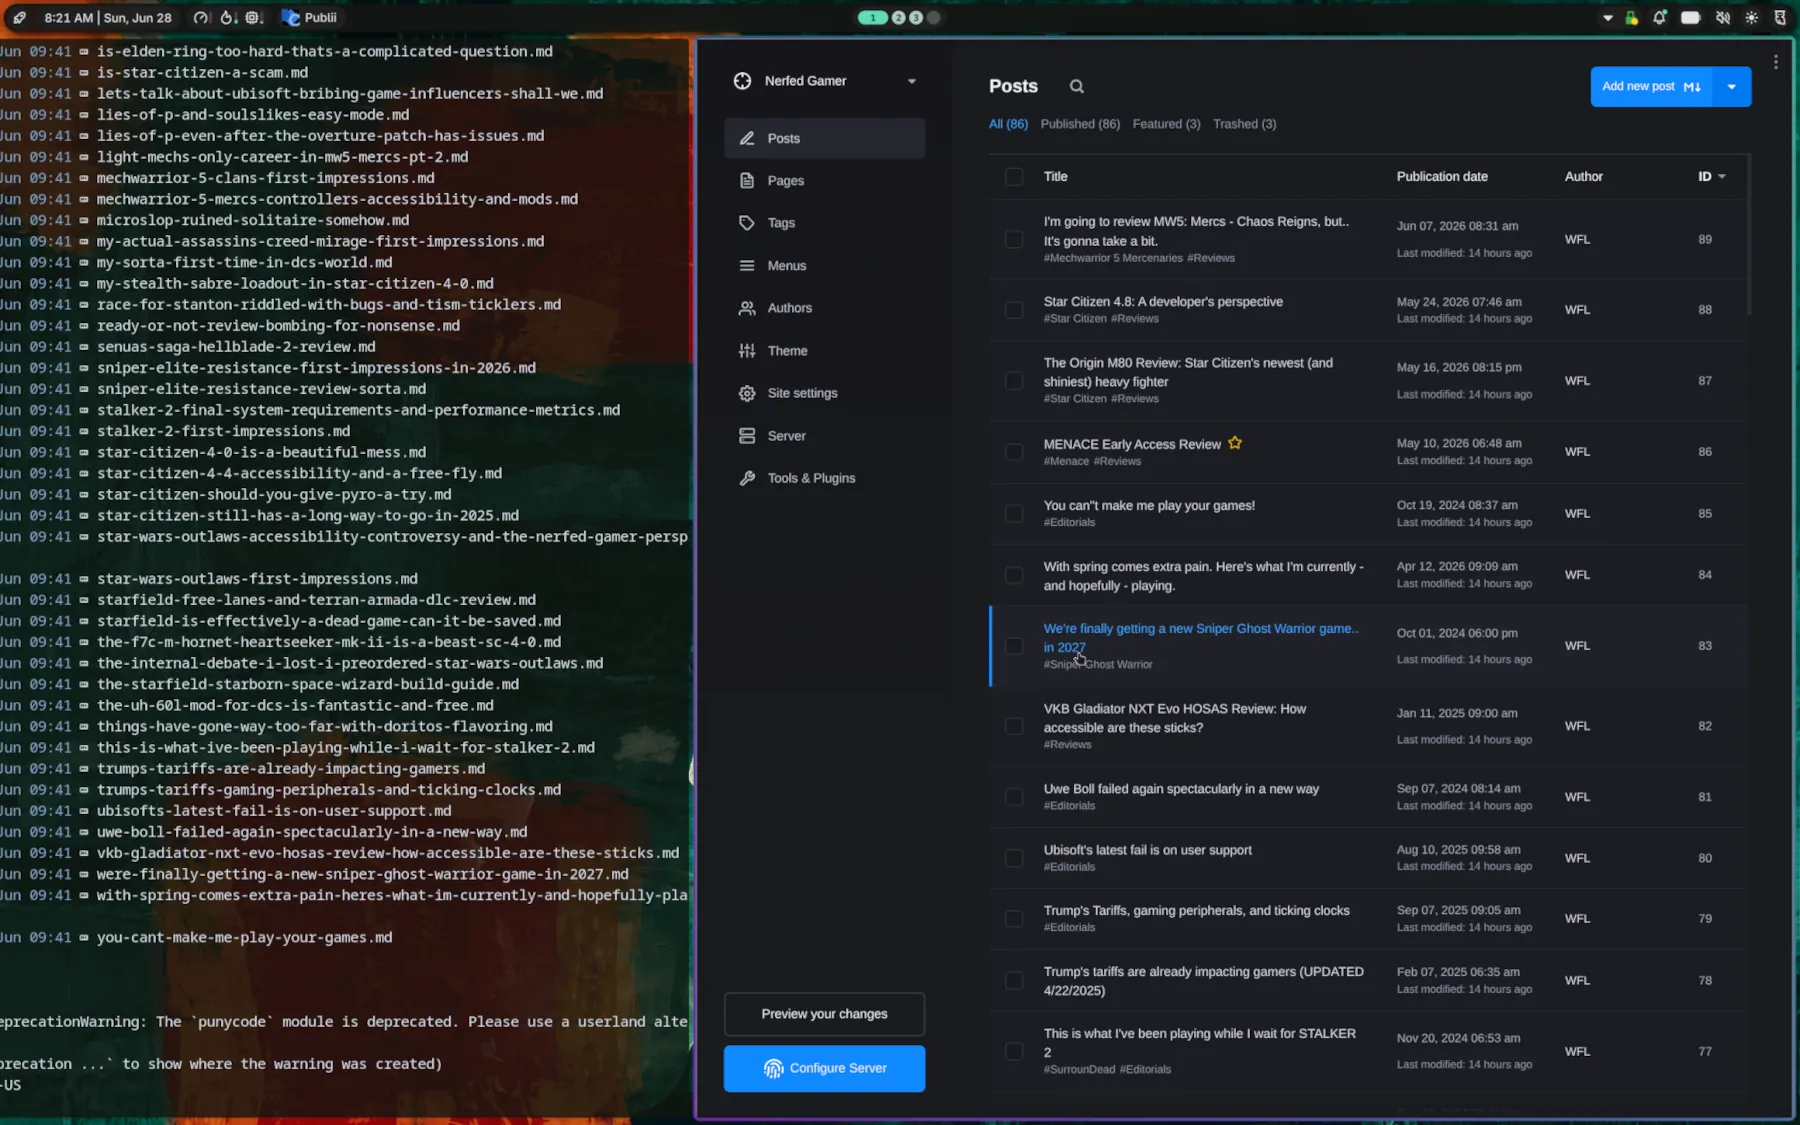Click you-cant-make-me-play-your-games.md in the terminal
The height and width of the screenshot is (1125, 1800).
(x=244, y=938)
